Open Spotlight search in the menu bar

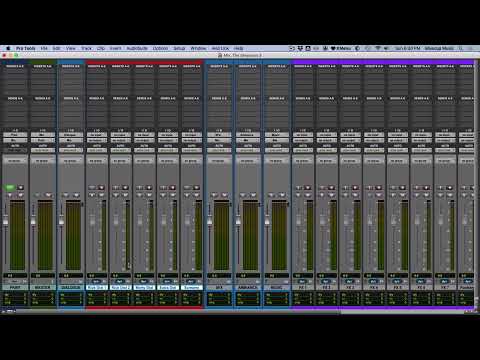pos(461,48)
